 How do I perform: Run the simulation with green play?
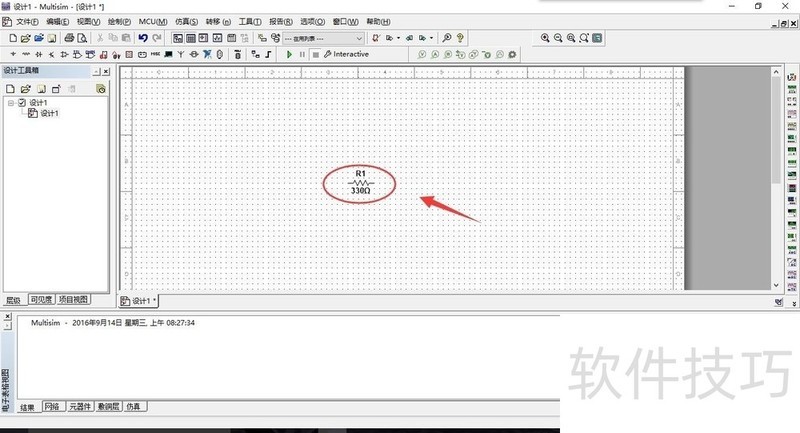pyautogui.click(x=289, y=54)
